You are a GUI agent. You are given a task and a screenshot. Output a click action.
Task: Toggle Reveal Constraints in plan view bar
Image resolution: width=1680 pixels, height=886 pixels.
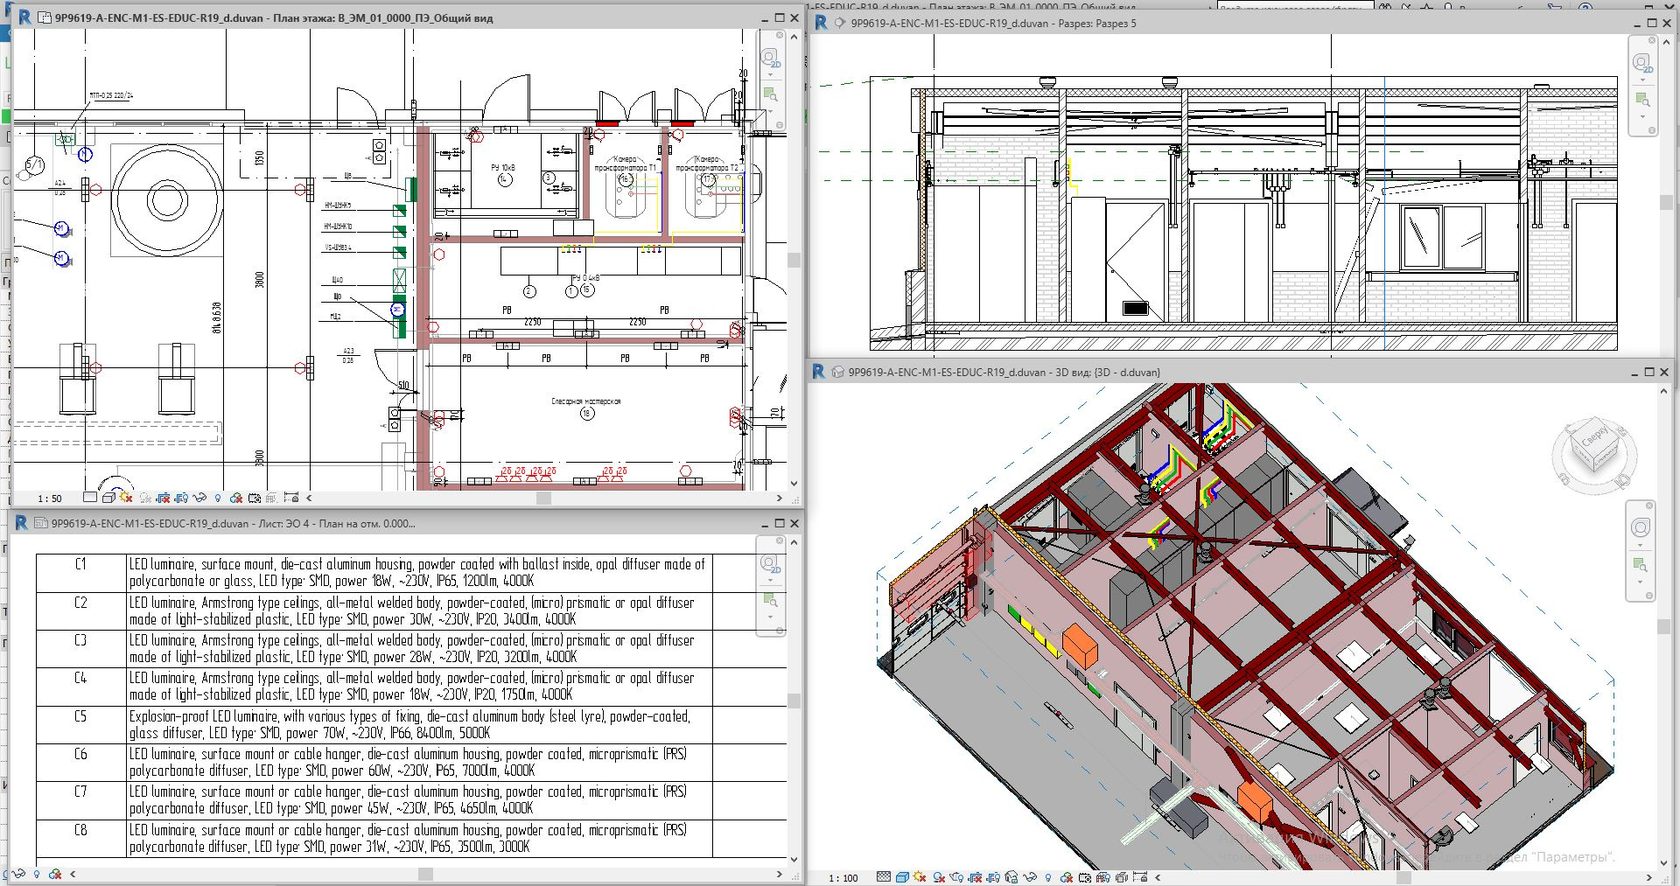tap(291, 497)
